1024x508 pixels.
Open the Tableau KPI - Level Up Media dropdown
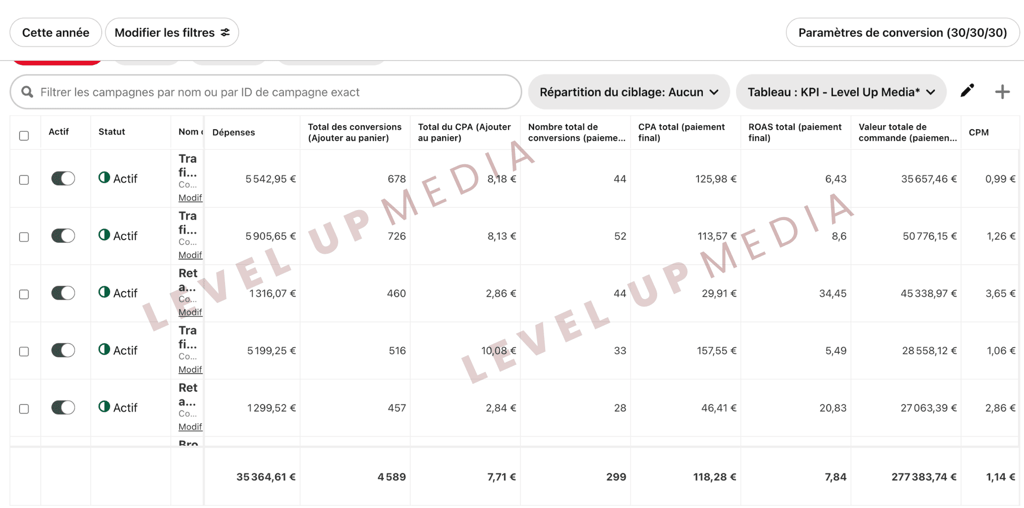click(x=841, y=92)
